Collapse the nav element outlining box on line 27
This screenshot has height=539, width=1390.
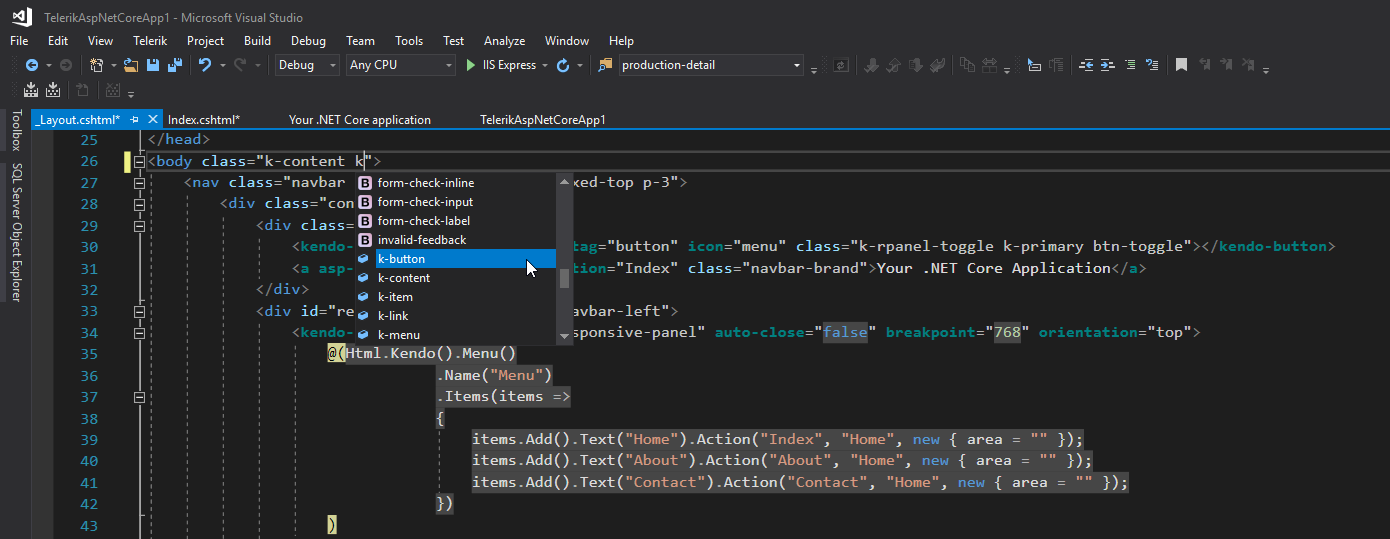click(139, 183)
